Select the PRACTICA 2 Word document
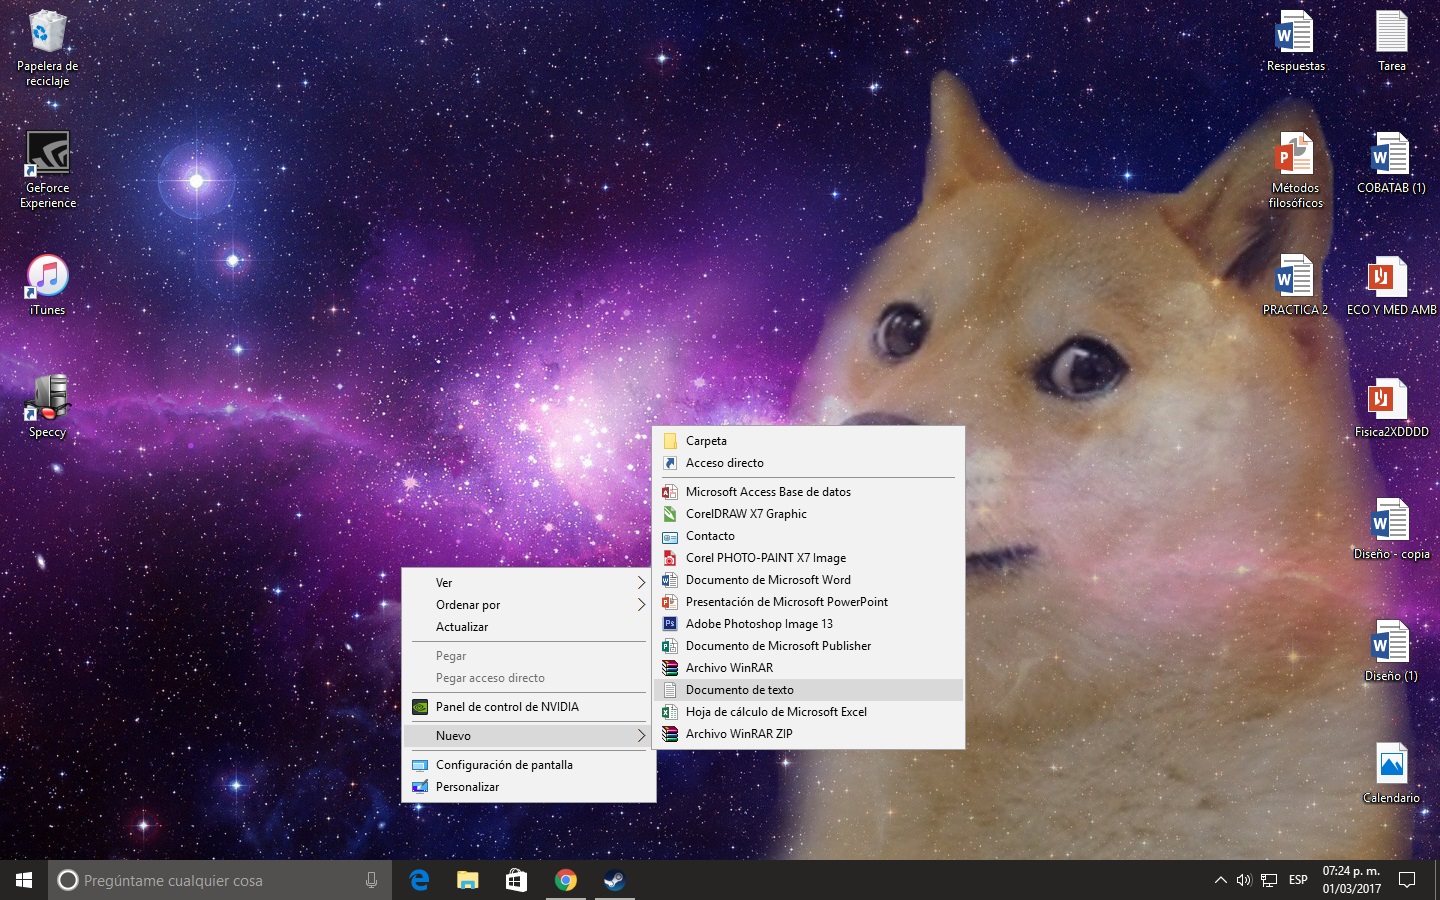This screenshot has width=1440, height=900. tap(1295, 286)
